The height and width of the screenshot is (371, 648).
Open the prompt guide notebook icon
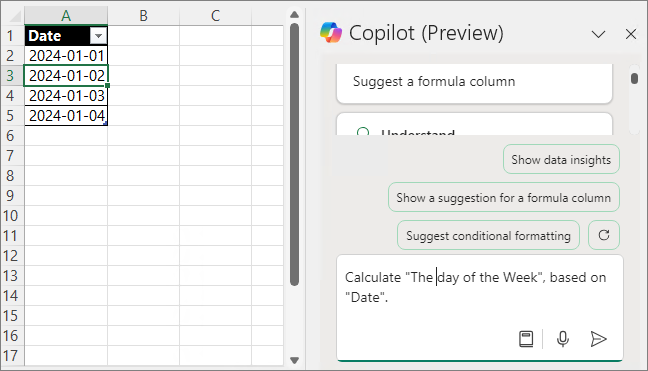point(526,339)
